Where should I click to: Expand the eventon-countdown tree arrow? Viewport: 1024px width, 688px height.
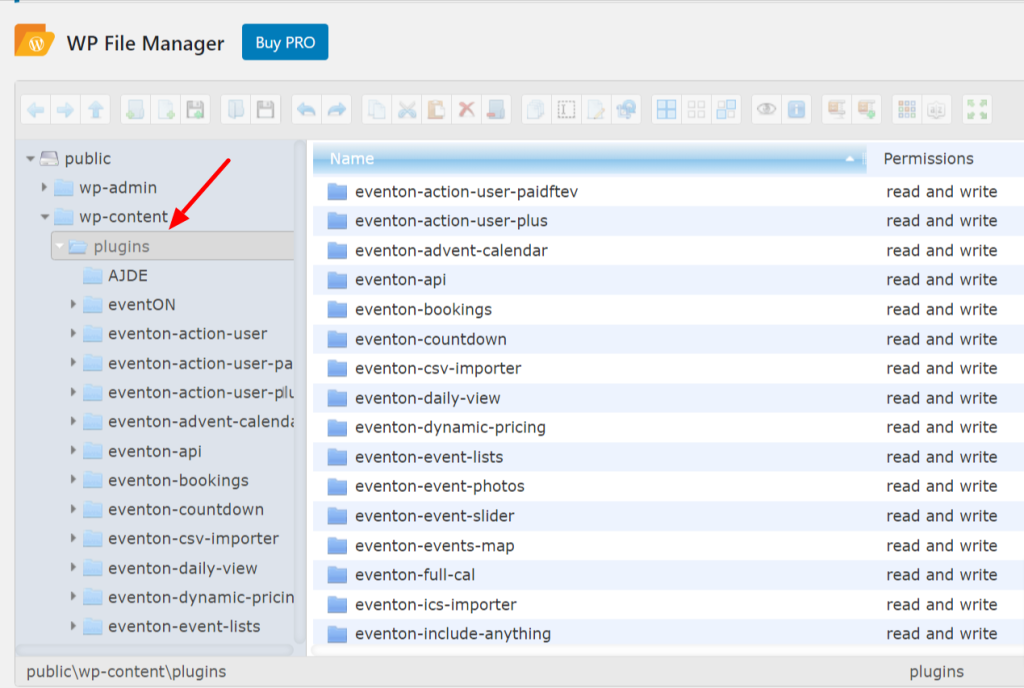(x=73, y=509)
